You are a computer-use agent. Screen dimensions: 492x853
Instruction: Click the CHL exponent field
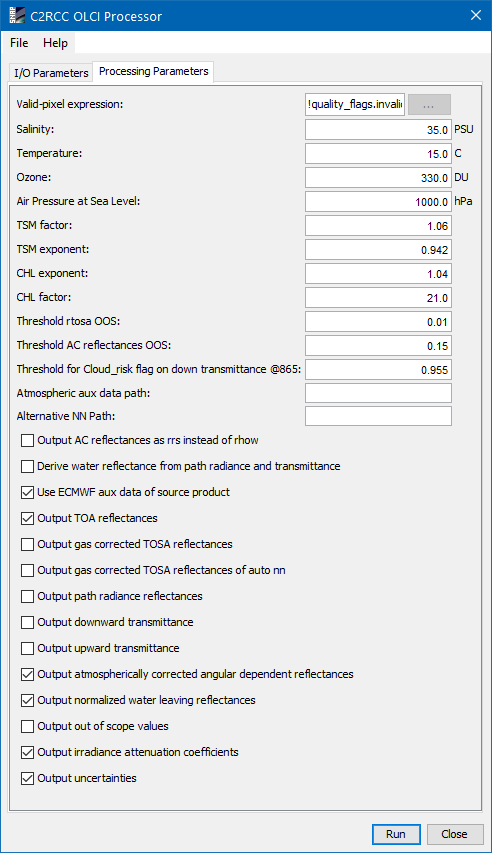378,274
